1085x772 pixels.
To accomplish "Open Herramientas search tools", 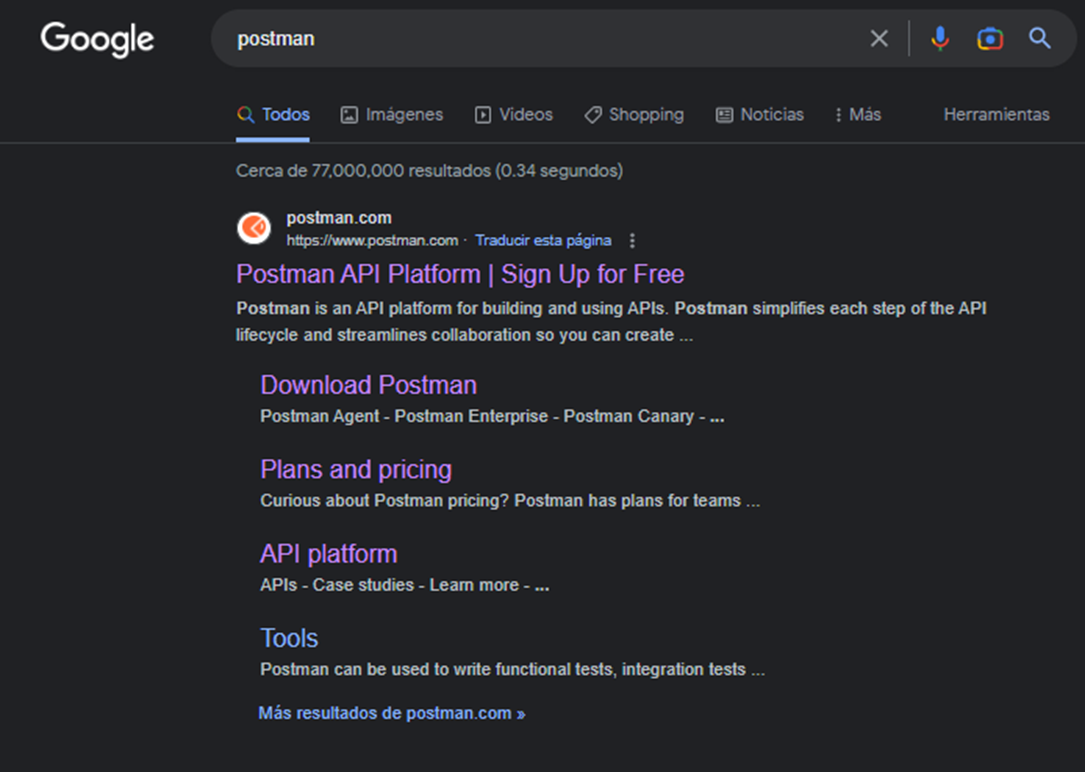I will coord(996,115).
